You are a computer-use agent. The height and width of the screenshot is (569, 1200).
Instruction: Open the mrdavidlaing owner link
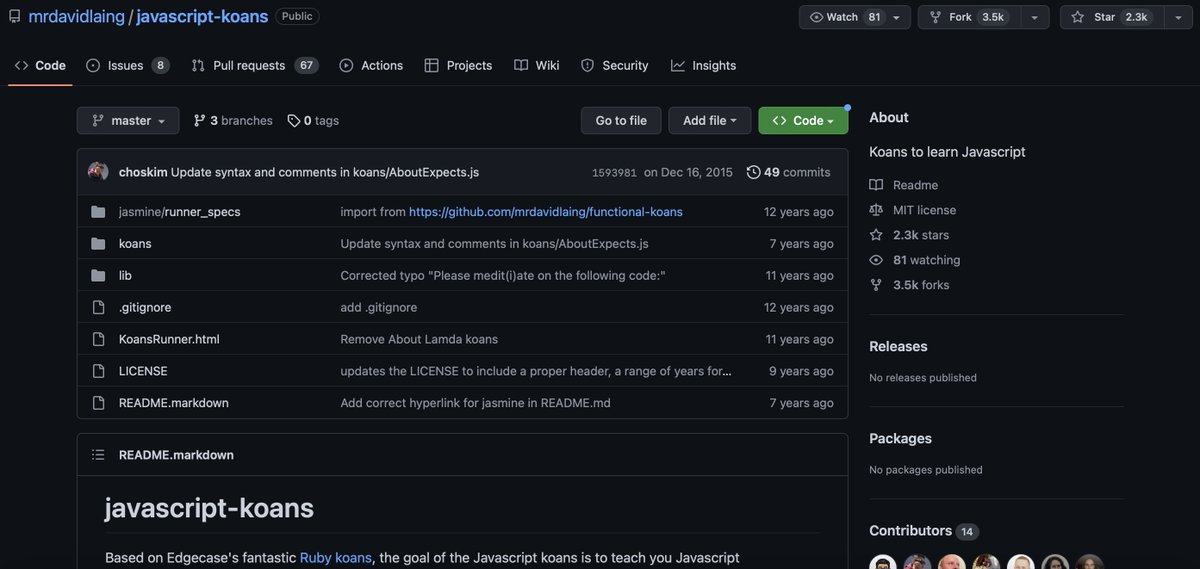[x=75, y=16]
